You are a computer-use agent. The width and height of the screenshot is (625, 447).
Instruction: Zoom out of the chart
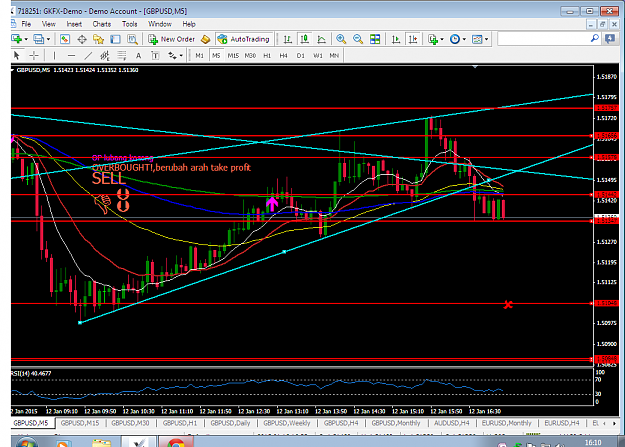[358, 39]
